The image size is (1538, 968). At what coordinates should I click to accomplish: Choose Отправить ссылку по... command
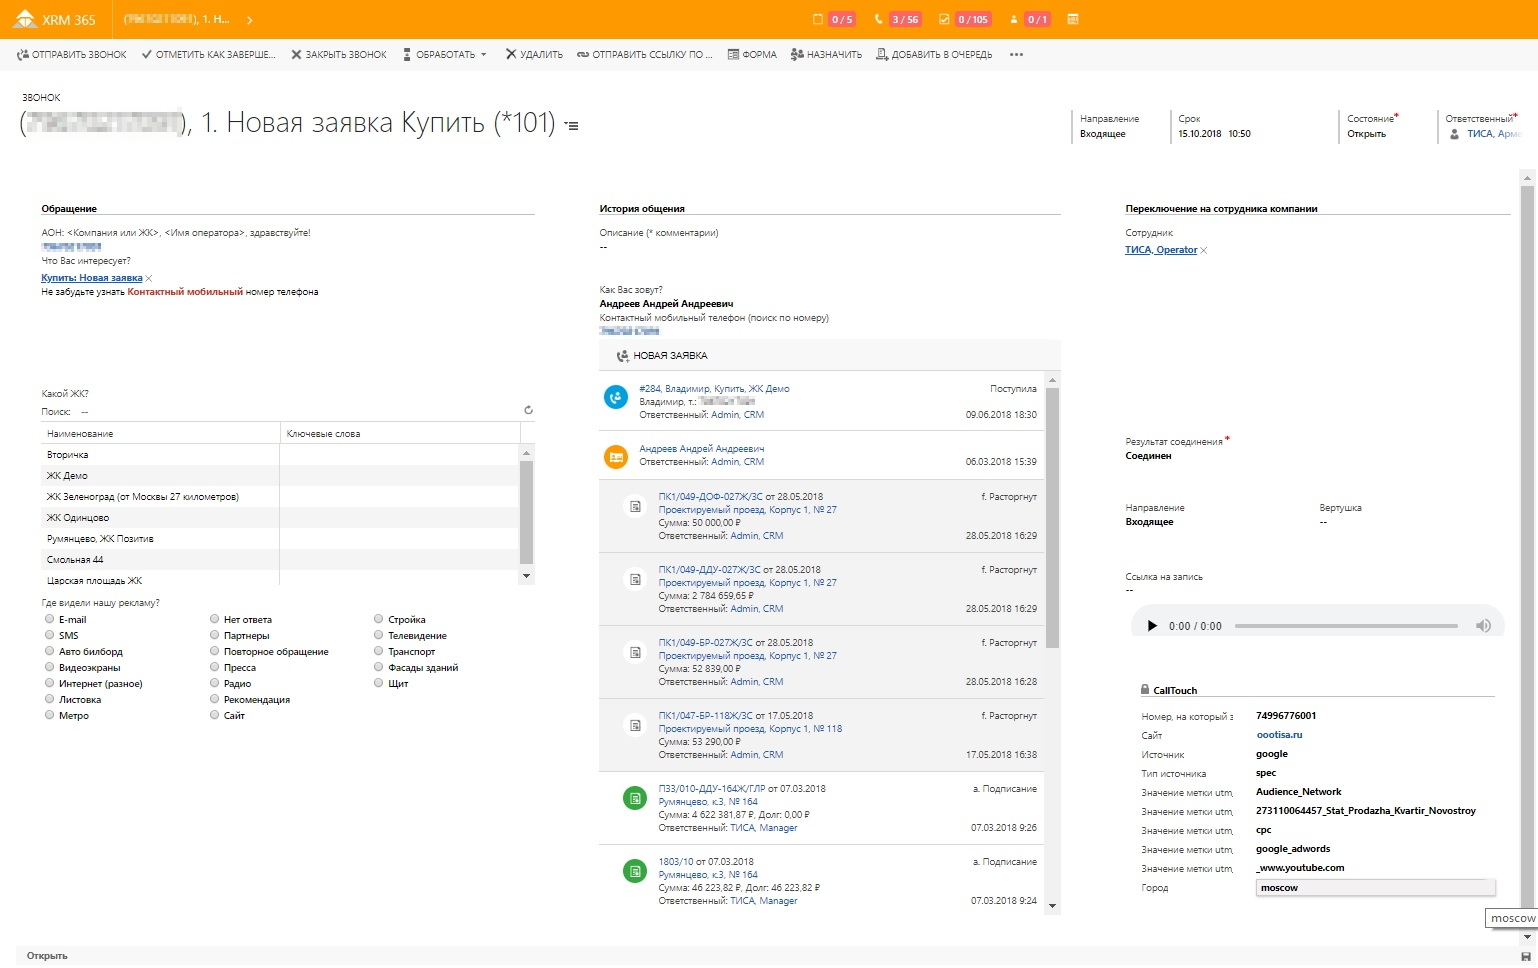coord(645,55)
